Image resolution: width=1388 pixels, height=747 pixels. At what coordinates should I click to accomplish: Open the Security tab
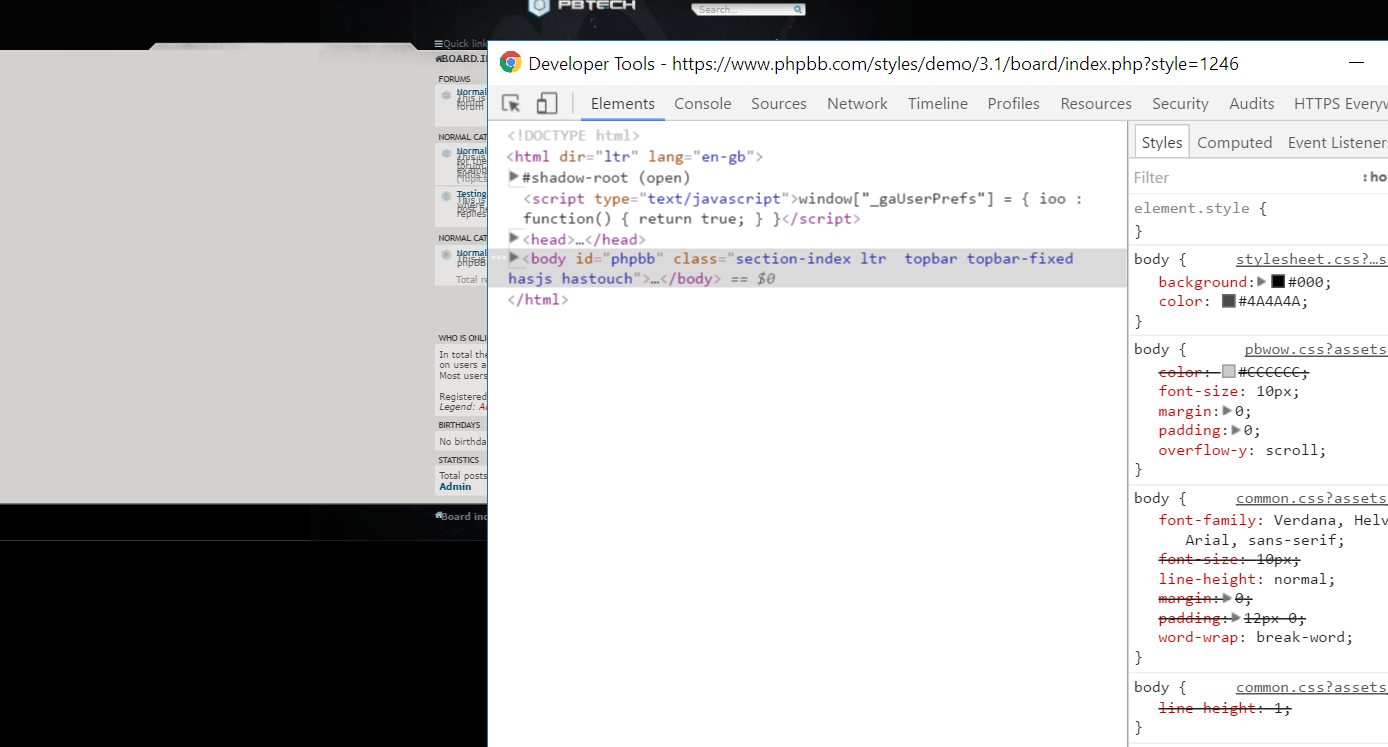pyautogui.click(x=1180, y=104)
